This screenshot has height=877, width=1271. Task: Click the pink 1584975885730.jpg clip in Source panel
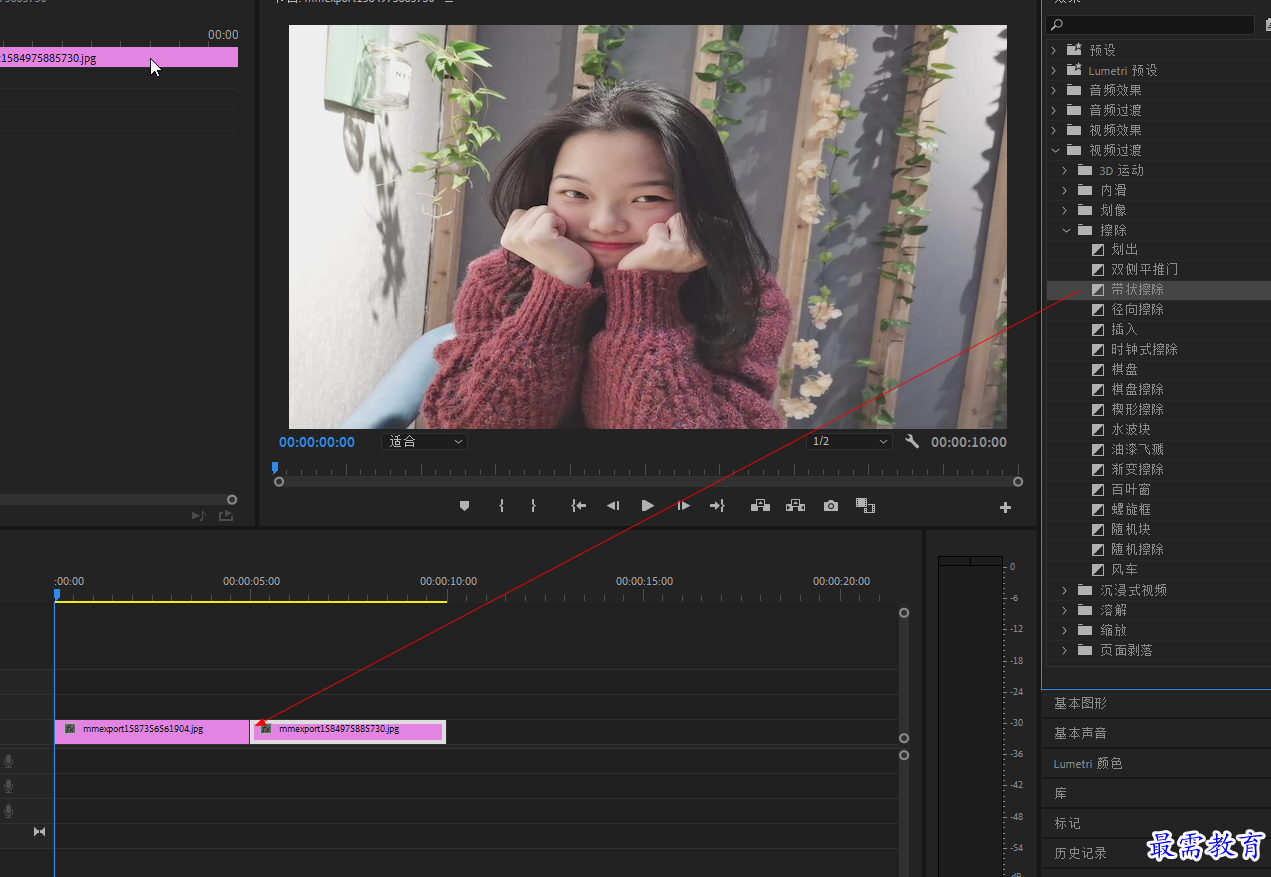click(x=119, y=58)
